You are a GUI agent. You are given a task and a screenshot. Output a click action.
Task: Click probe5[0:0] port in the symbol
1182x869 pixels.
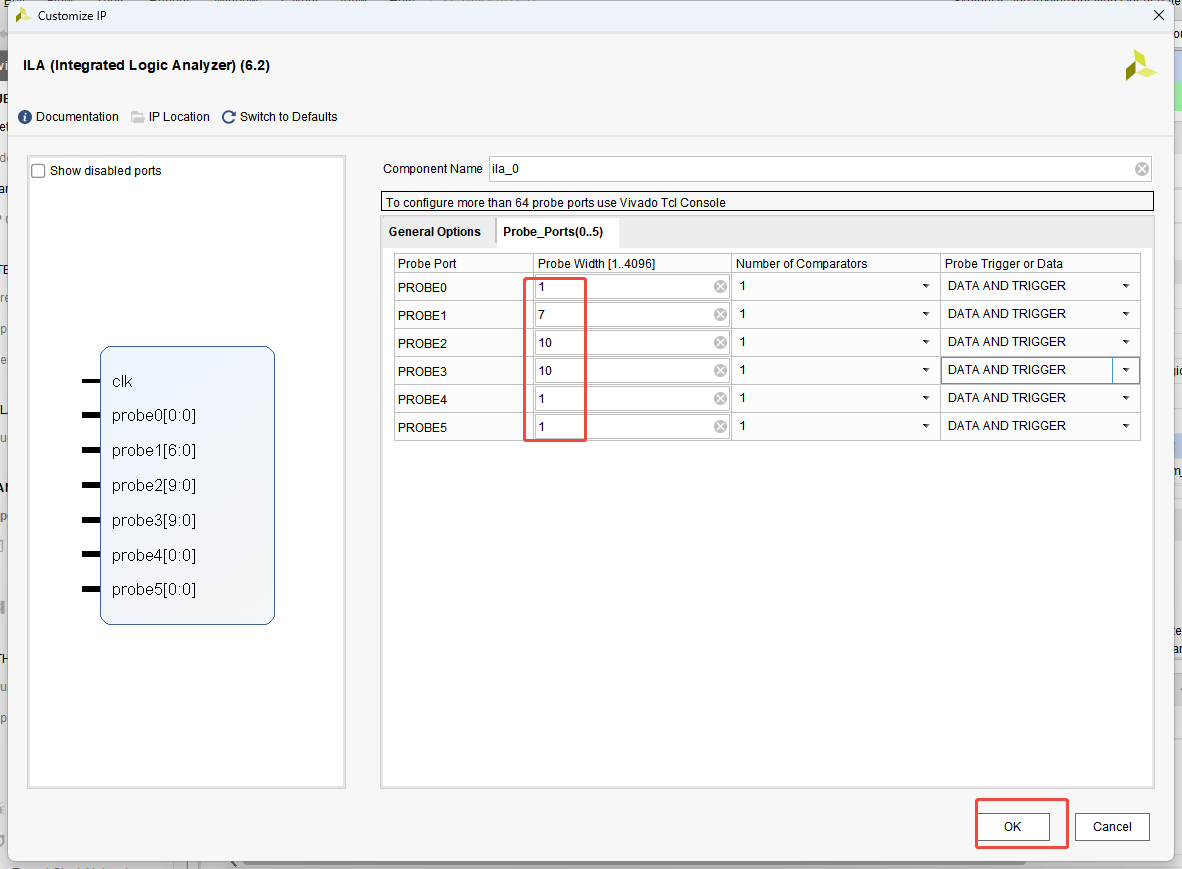[154, 589]
